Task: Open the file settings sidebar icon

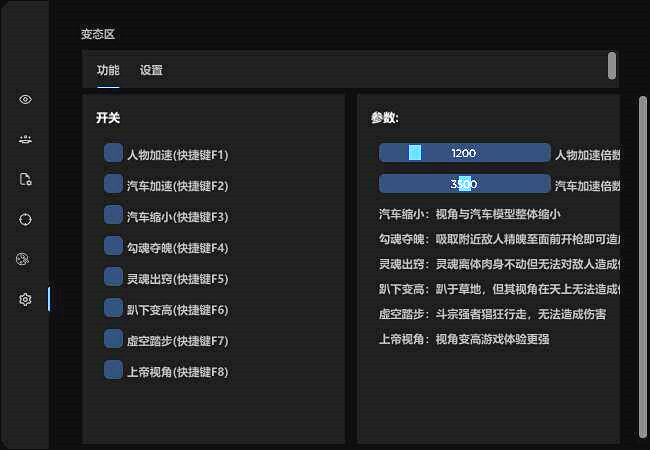Action: pos(25,179)
